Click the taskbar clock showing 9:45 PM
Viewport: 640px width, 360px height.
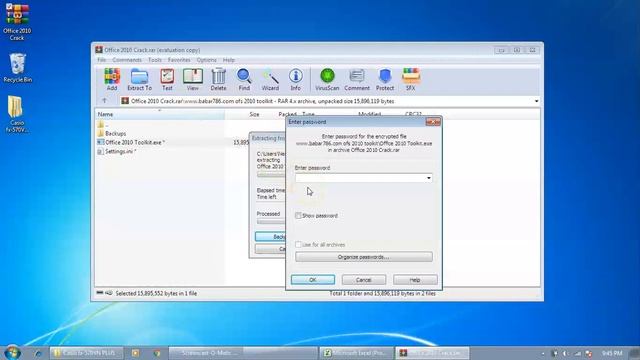point(611,353)
